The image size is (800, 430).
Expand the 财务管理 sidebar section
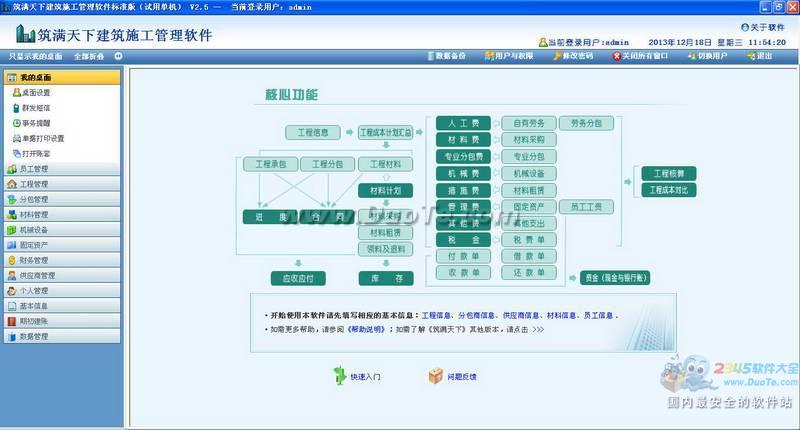coord(62,261)
